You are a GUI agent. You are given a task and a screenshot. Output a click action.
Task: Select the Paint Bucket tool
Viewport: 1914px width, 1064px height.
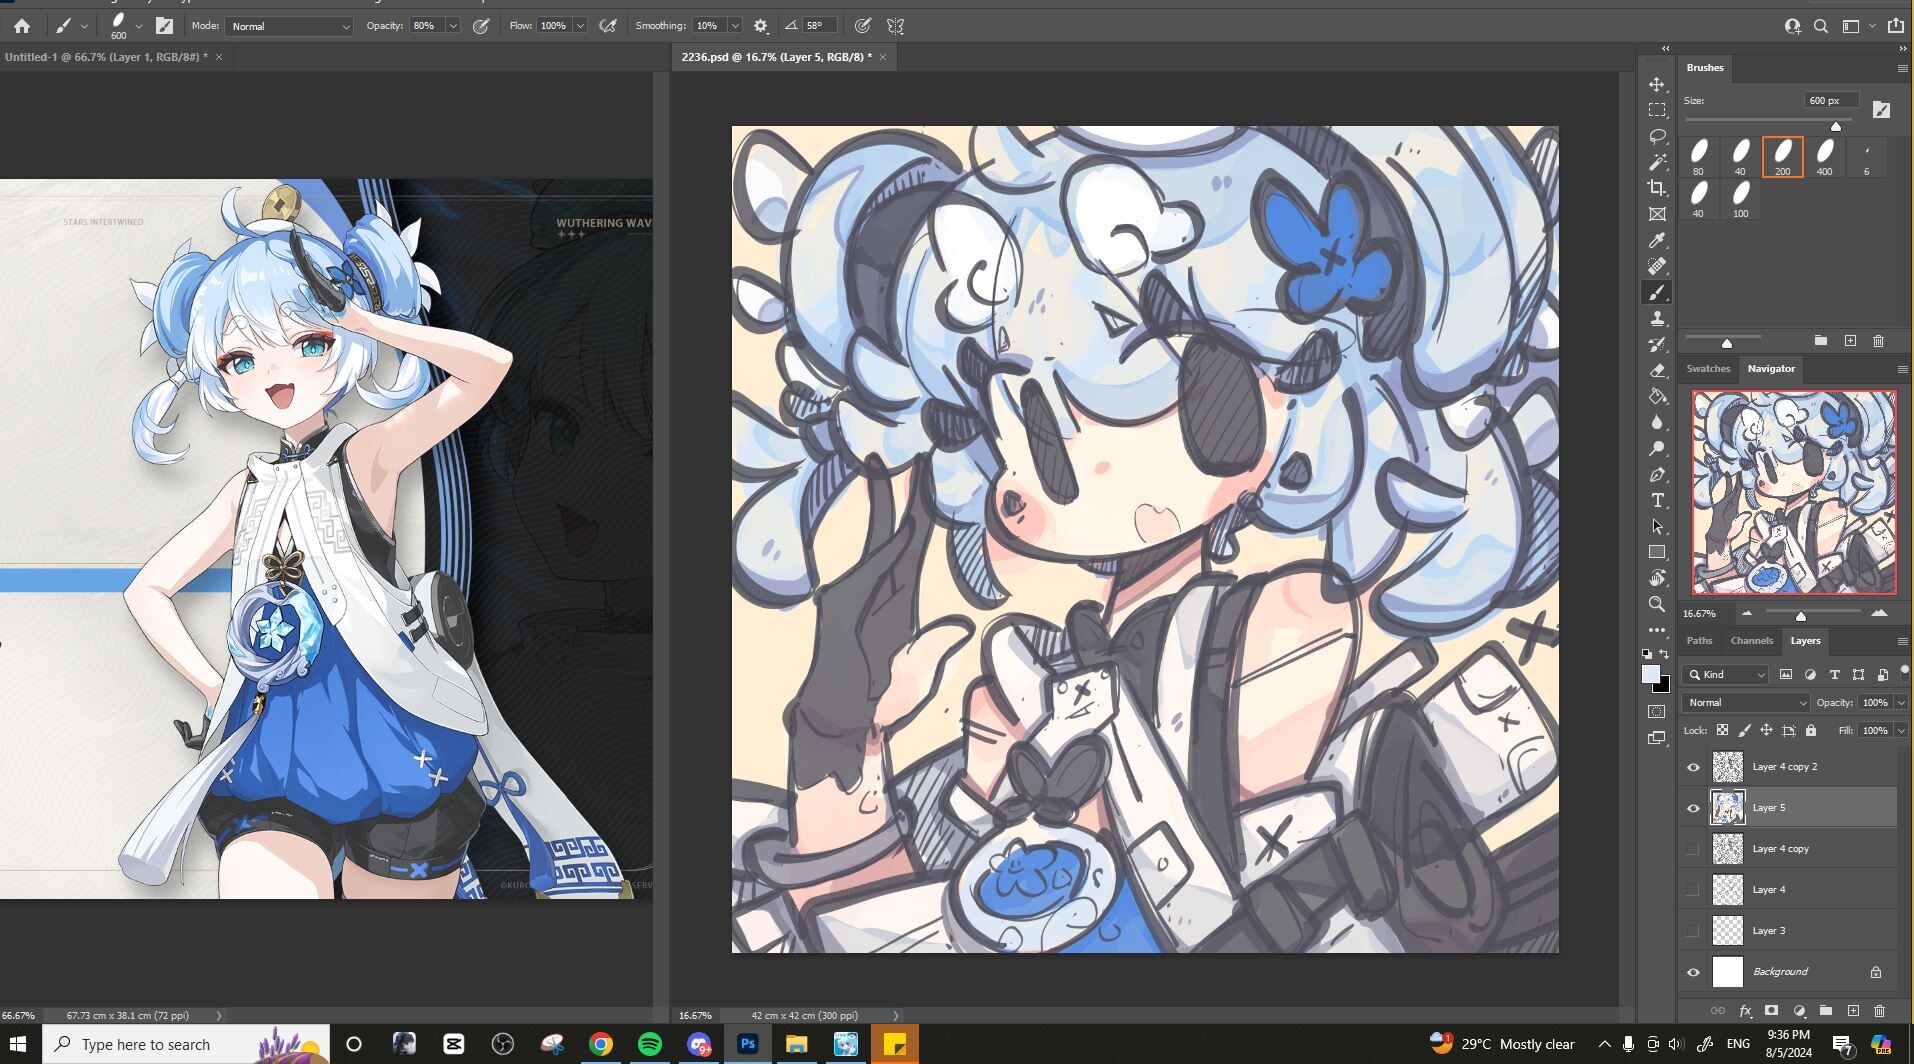point(1657,396)
